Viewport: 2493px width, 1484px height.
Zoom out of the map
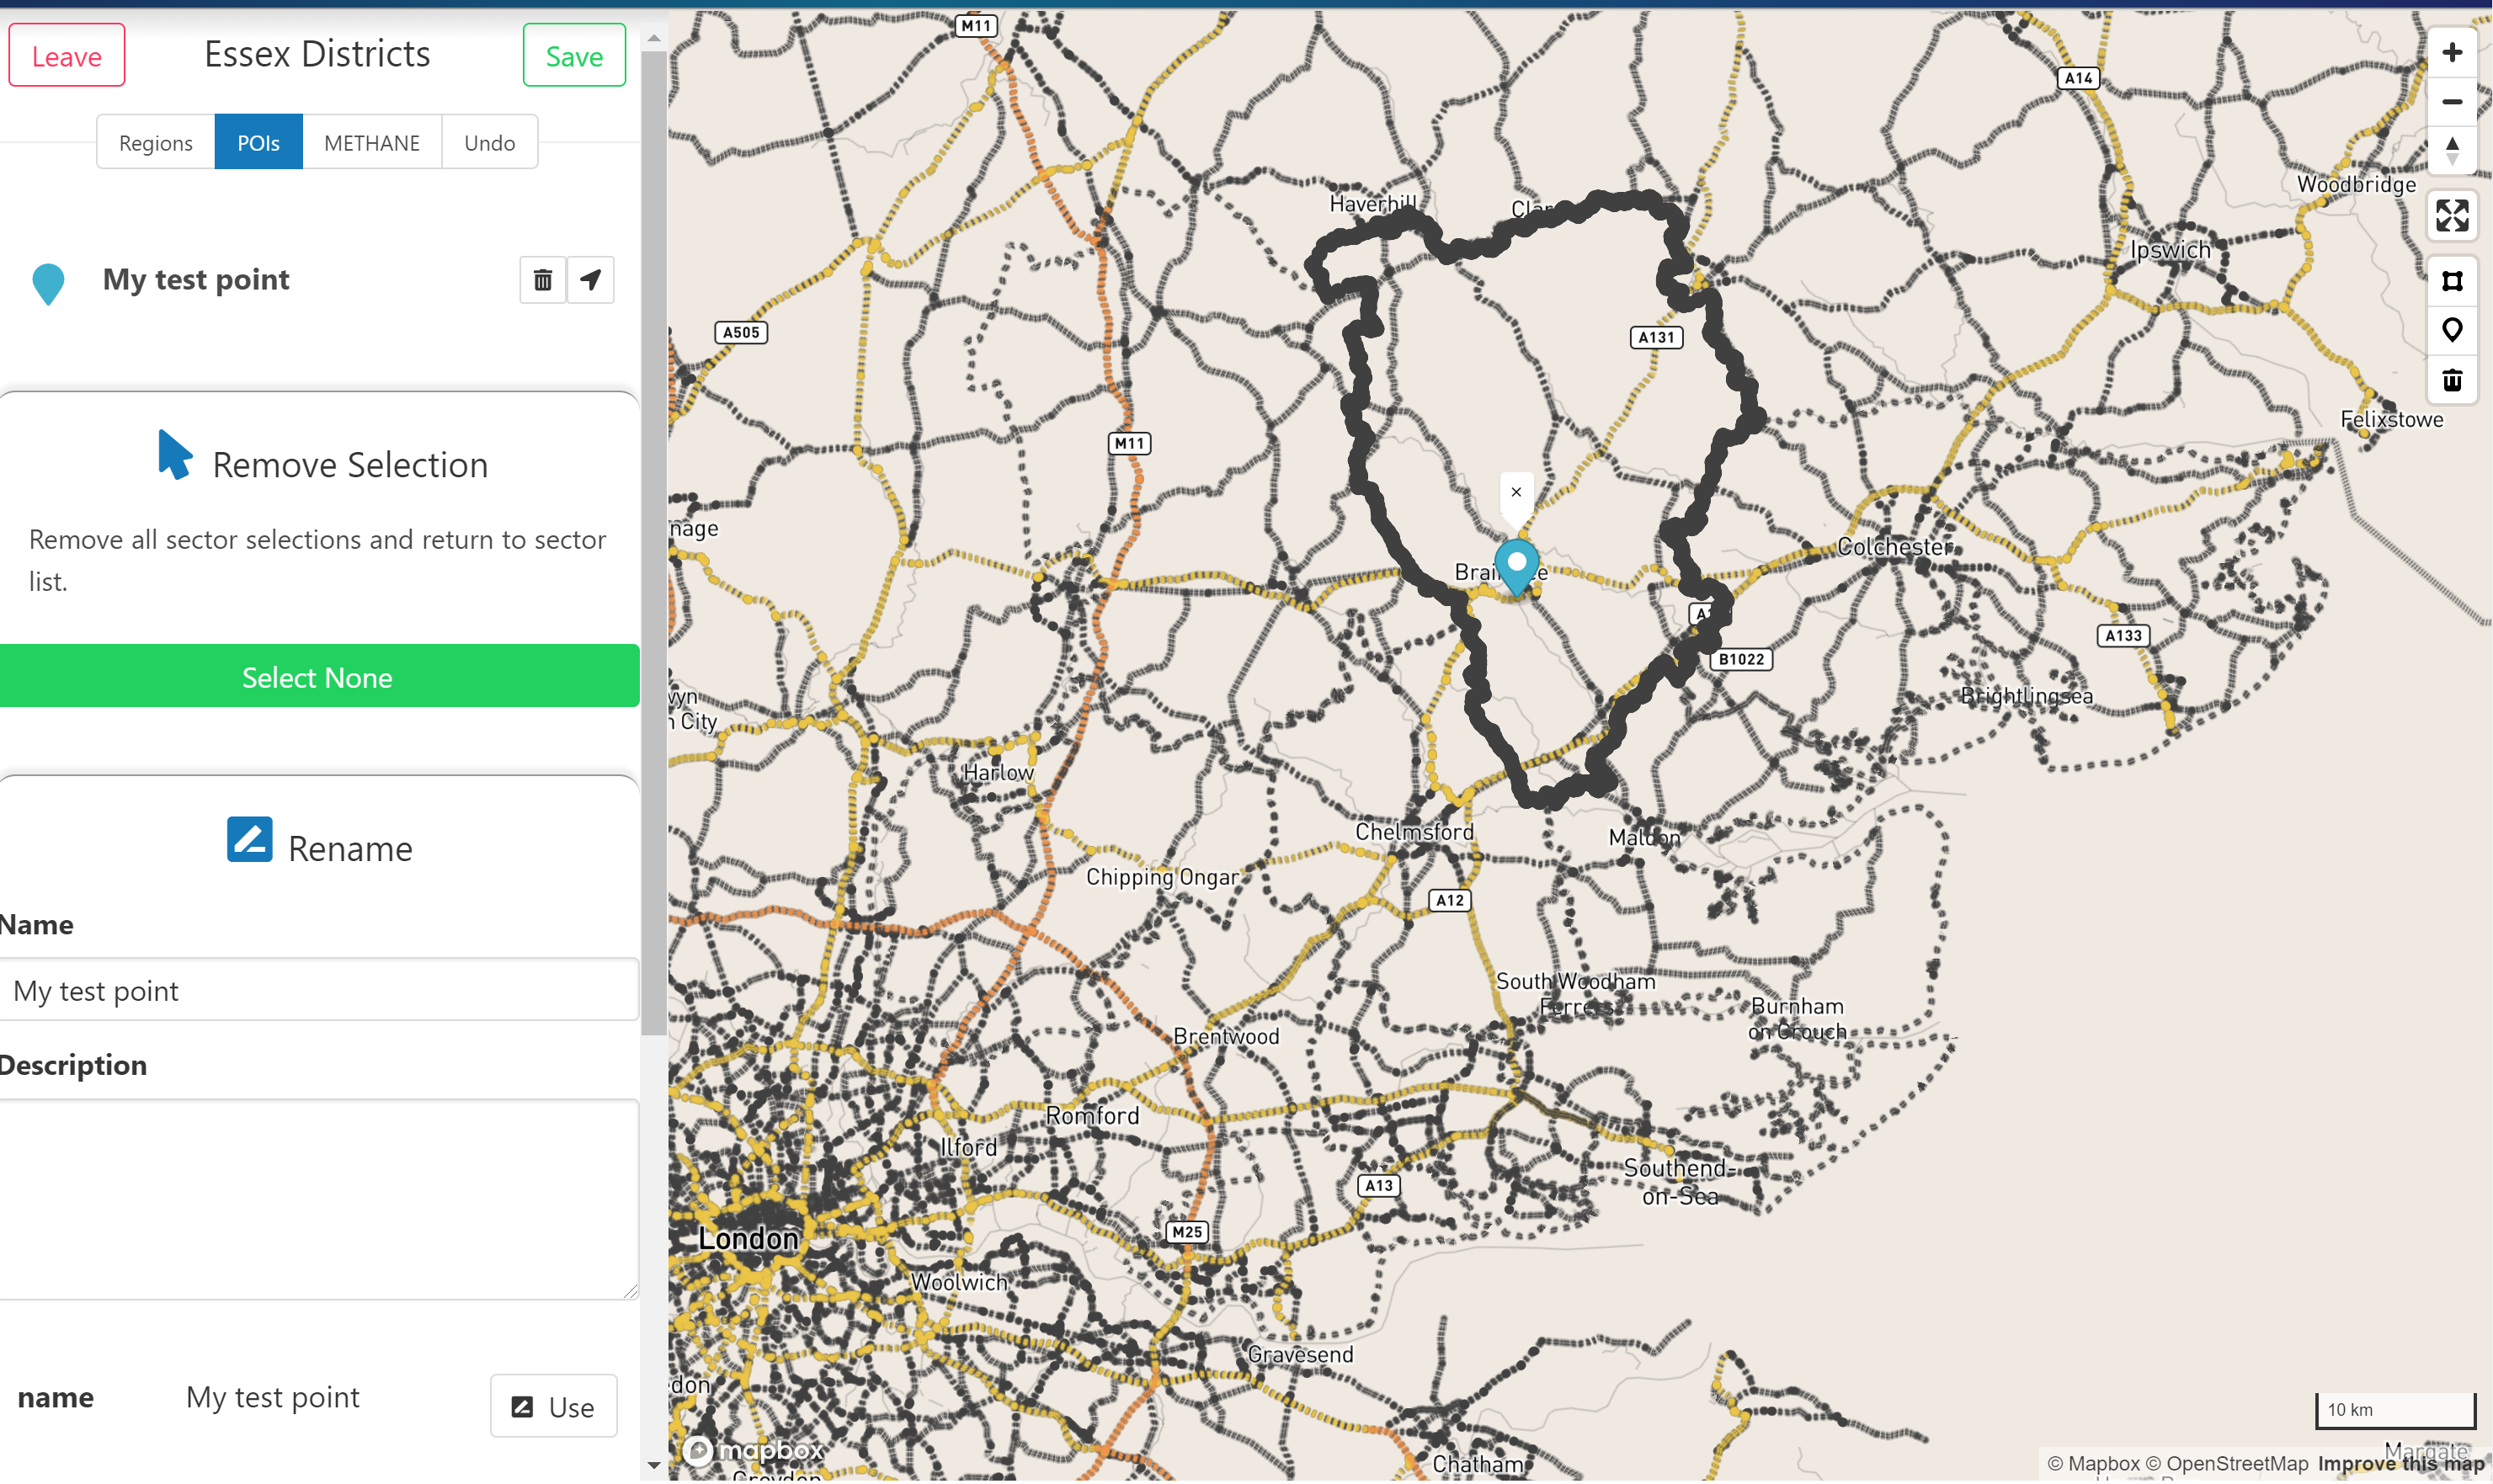[2451, 102]
